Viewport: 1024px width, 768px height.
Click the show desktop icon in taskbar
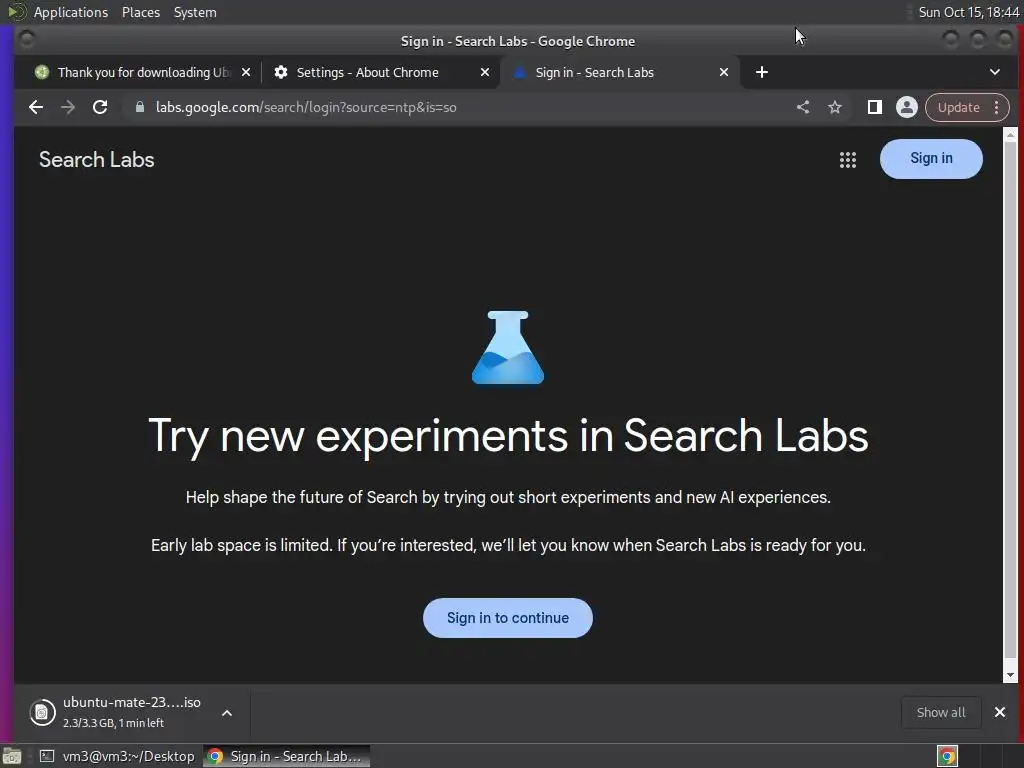point(12,756)
